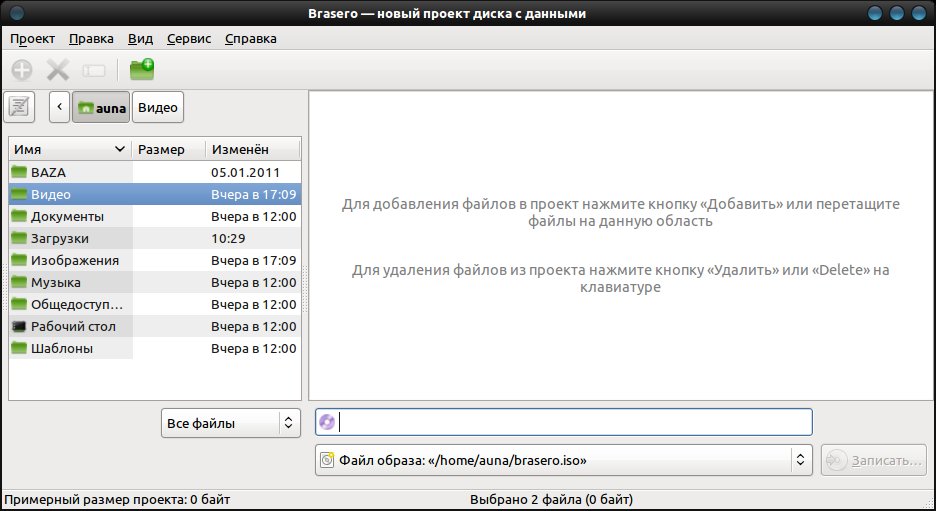
Task: Click the Remove files X icon
Action: tap(58, 70)
